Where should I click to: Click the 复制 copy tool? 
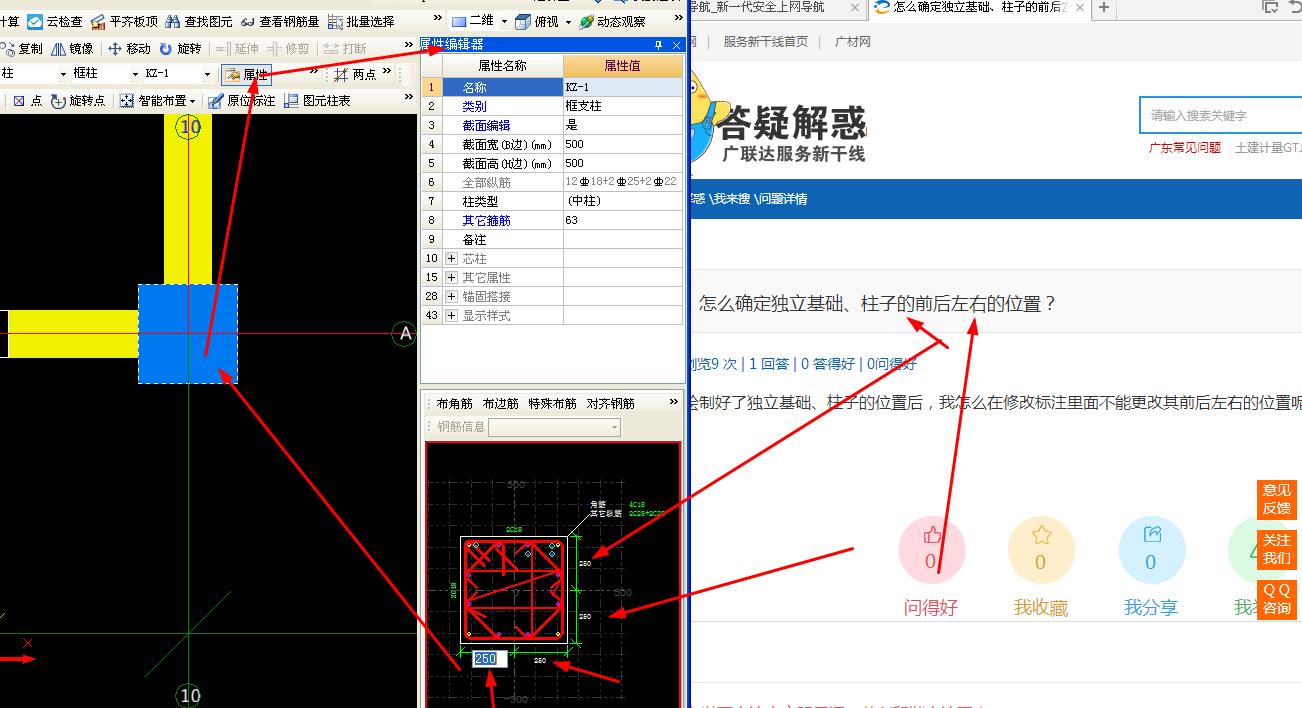(22, 48)
